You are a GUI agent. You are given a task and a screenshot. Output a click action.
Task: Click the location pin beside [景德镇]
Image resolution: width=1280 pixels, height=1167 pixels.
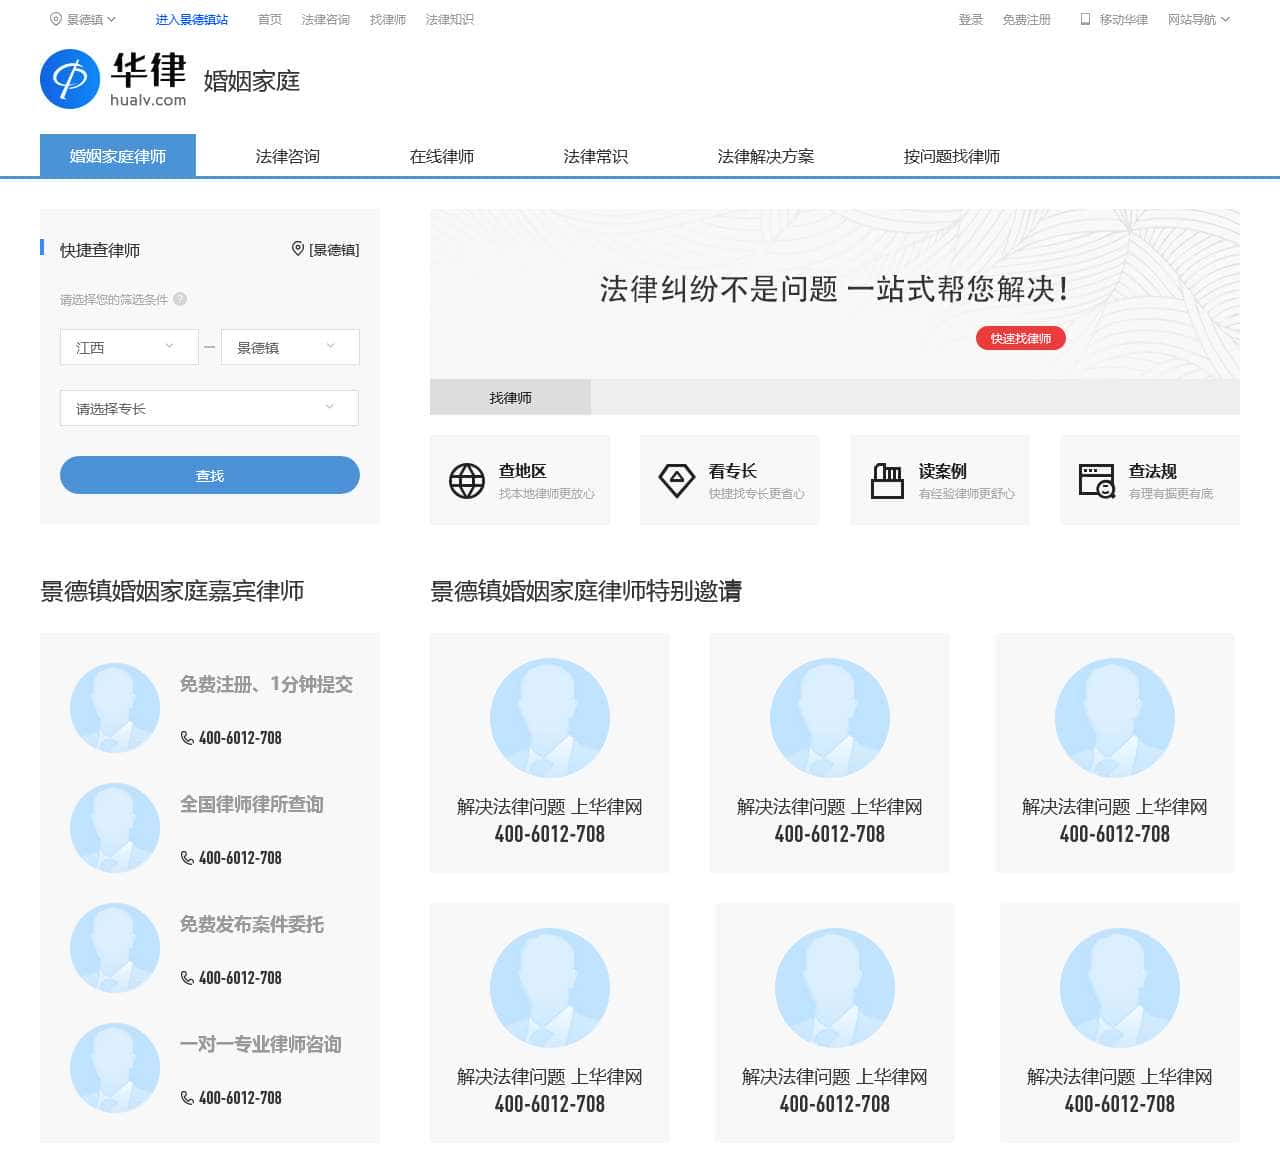coord(297,249)
